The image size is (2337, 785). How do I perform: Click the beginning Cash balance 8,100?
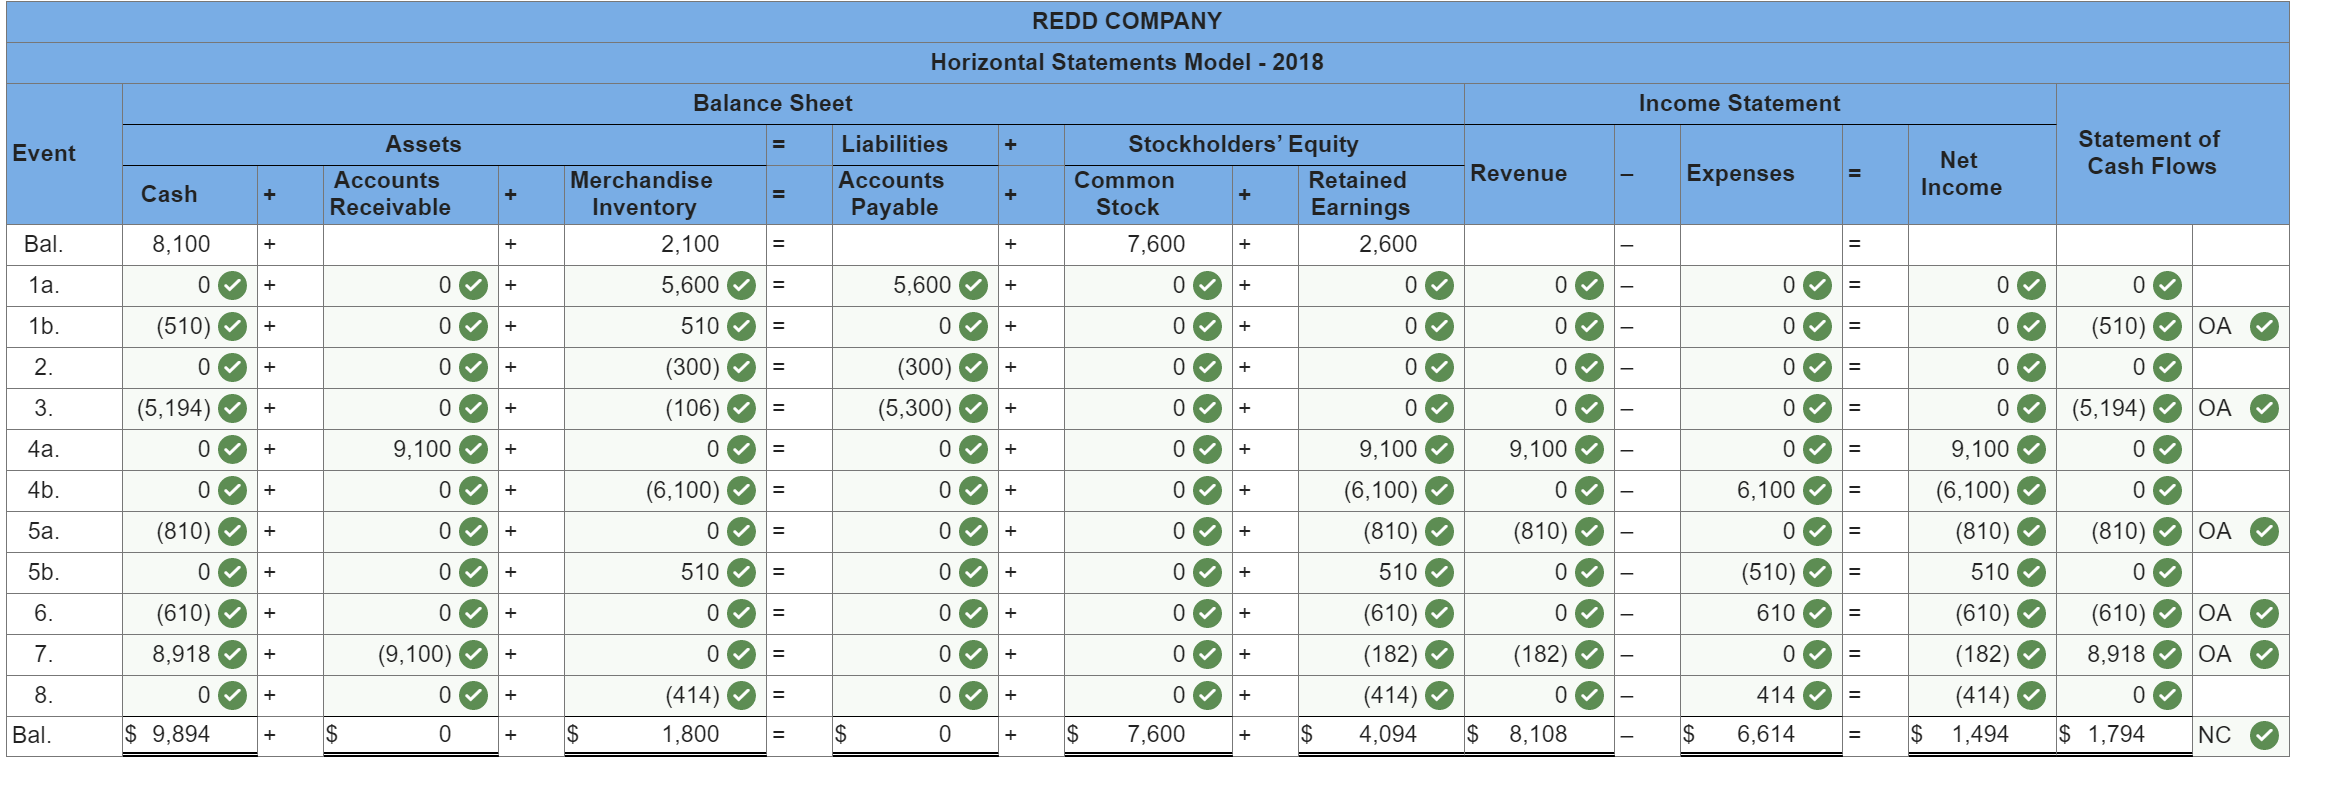pyautogui.click(x=181, y=244)
